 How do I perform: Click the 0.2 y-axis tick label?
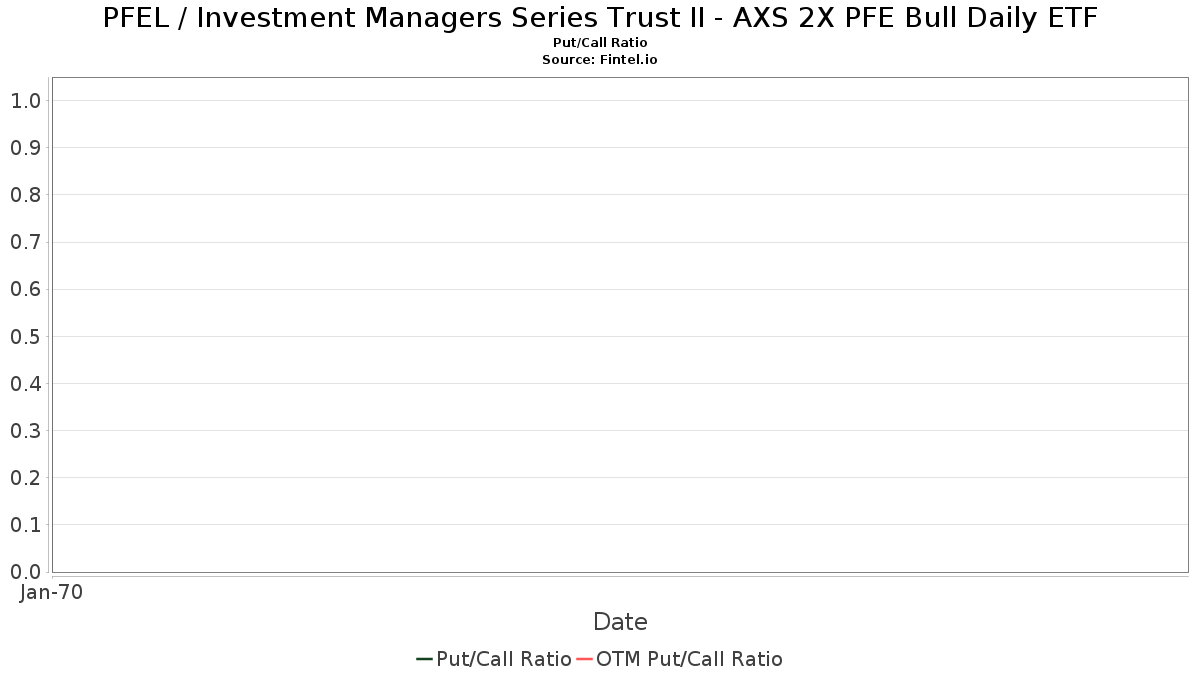[25, 478]
